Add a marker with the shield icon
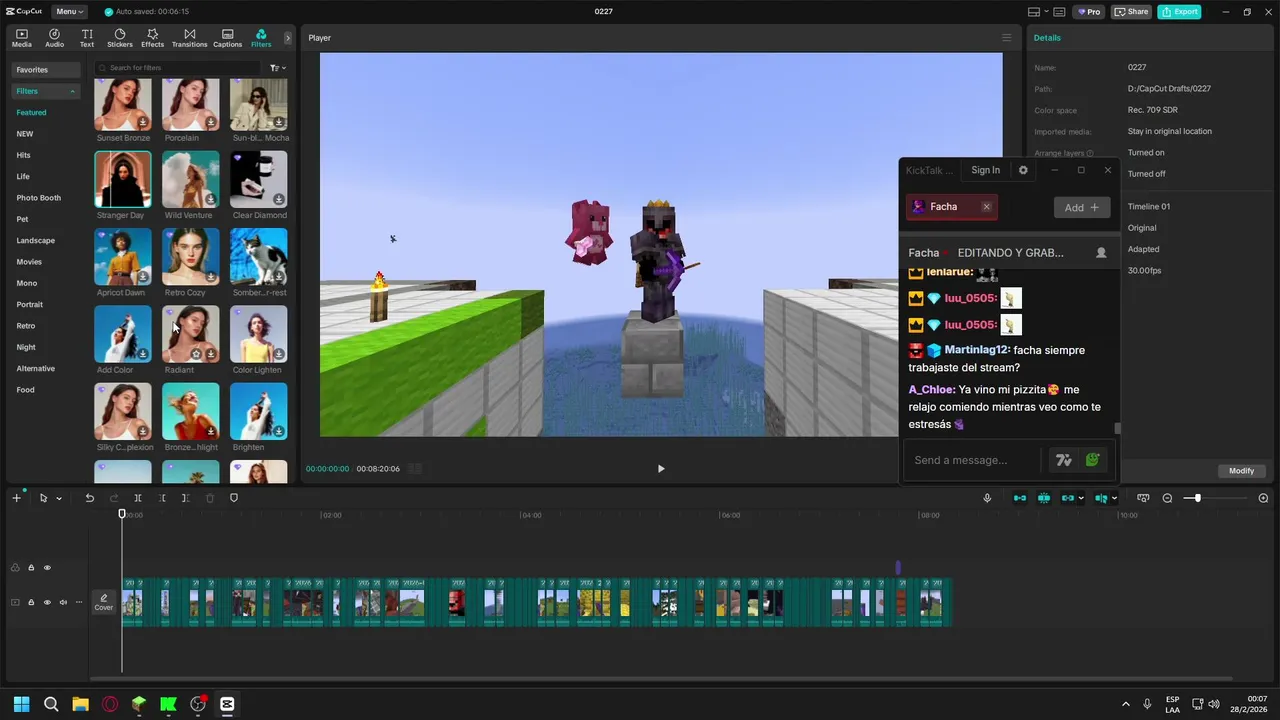The image size is (1280, 720). 234,498
